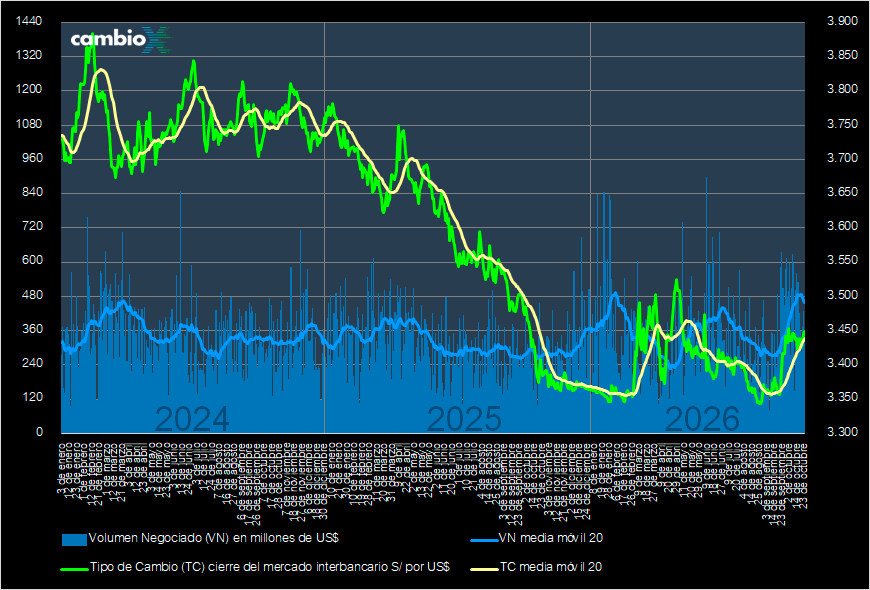Click the 3.900 label on the right axis
Screen dimensions: 870x590
(x=842, y=22)
